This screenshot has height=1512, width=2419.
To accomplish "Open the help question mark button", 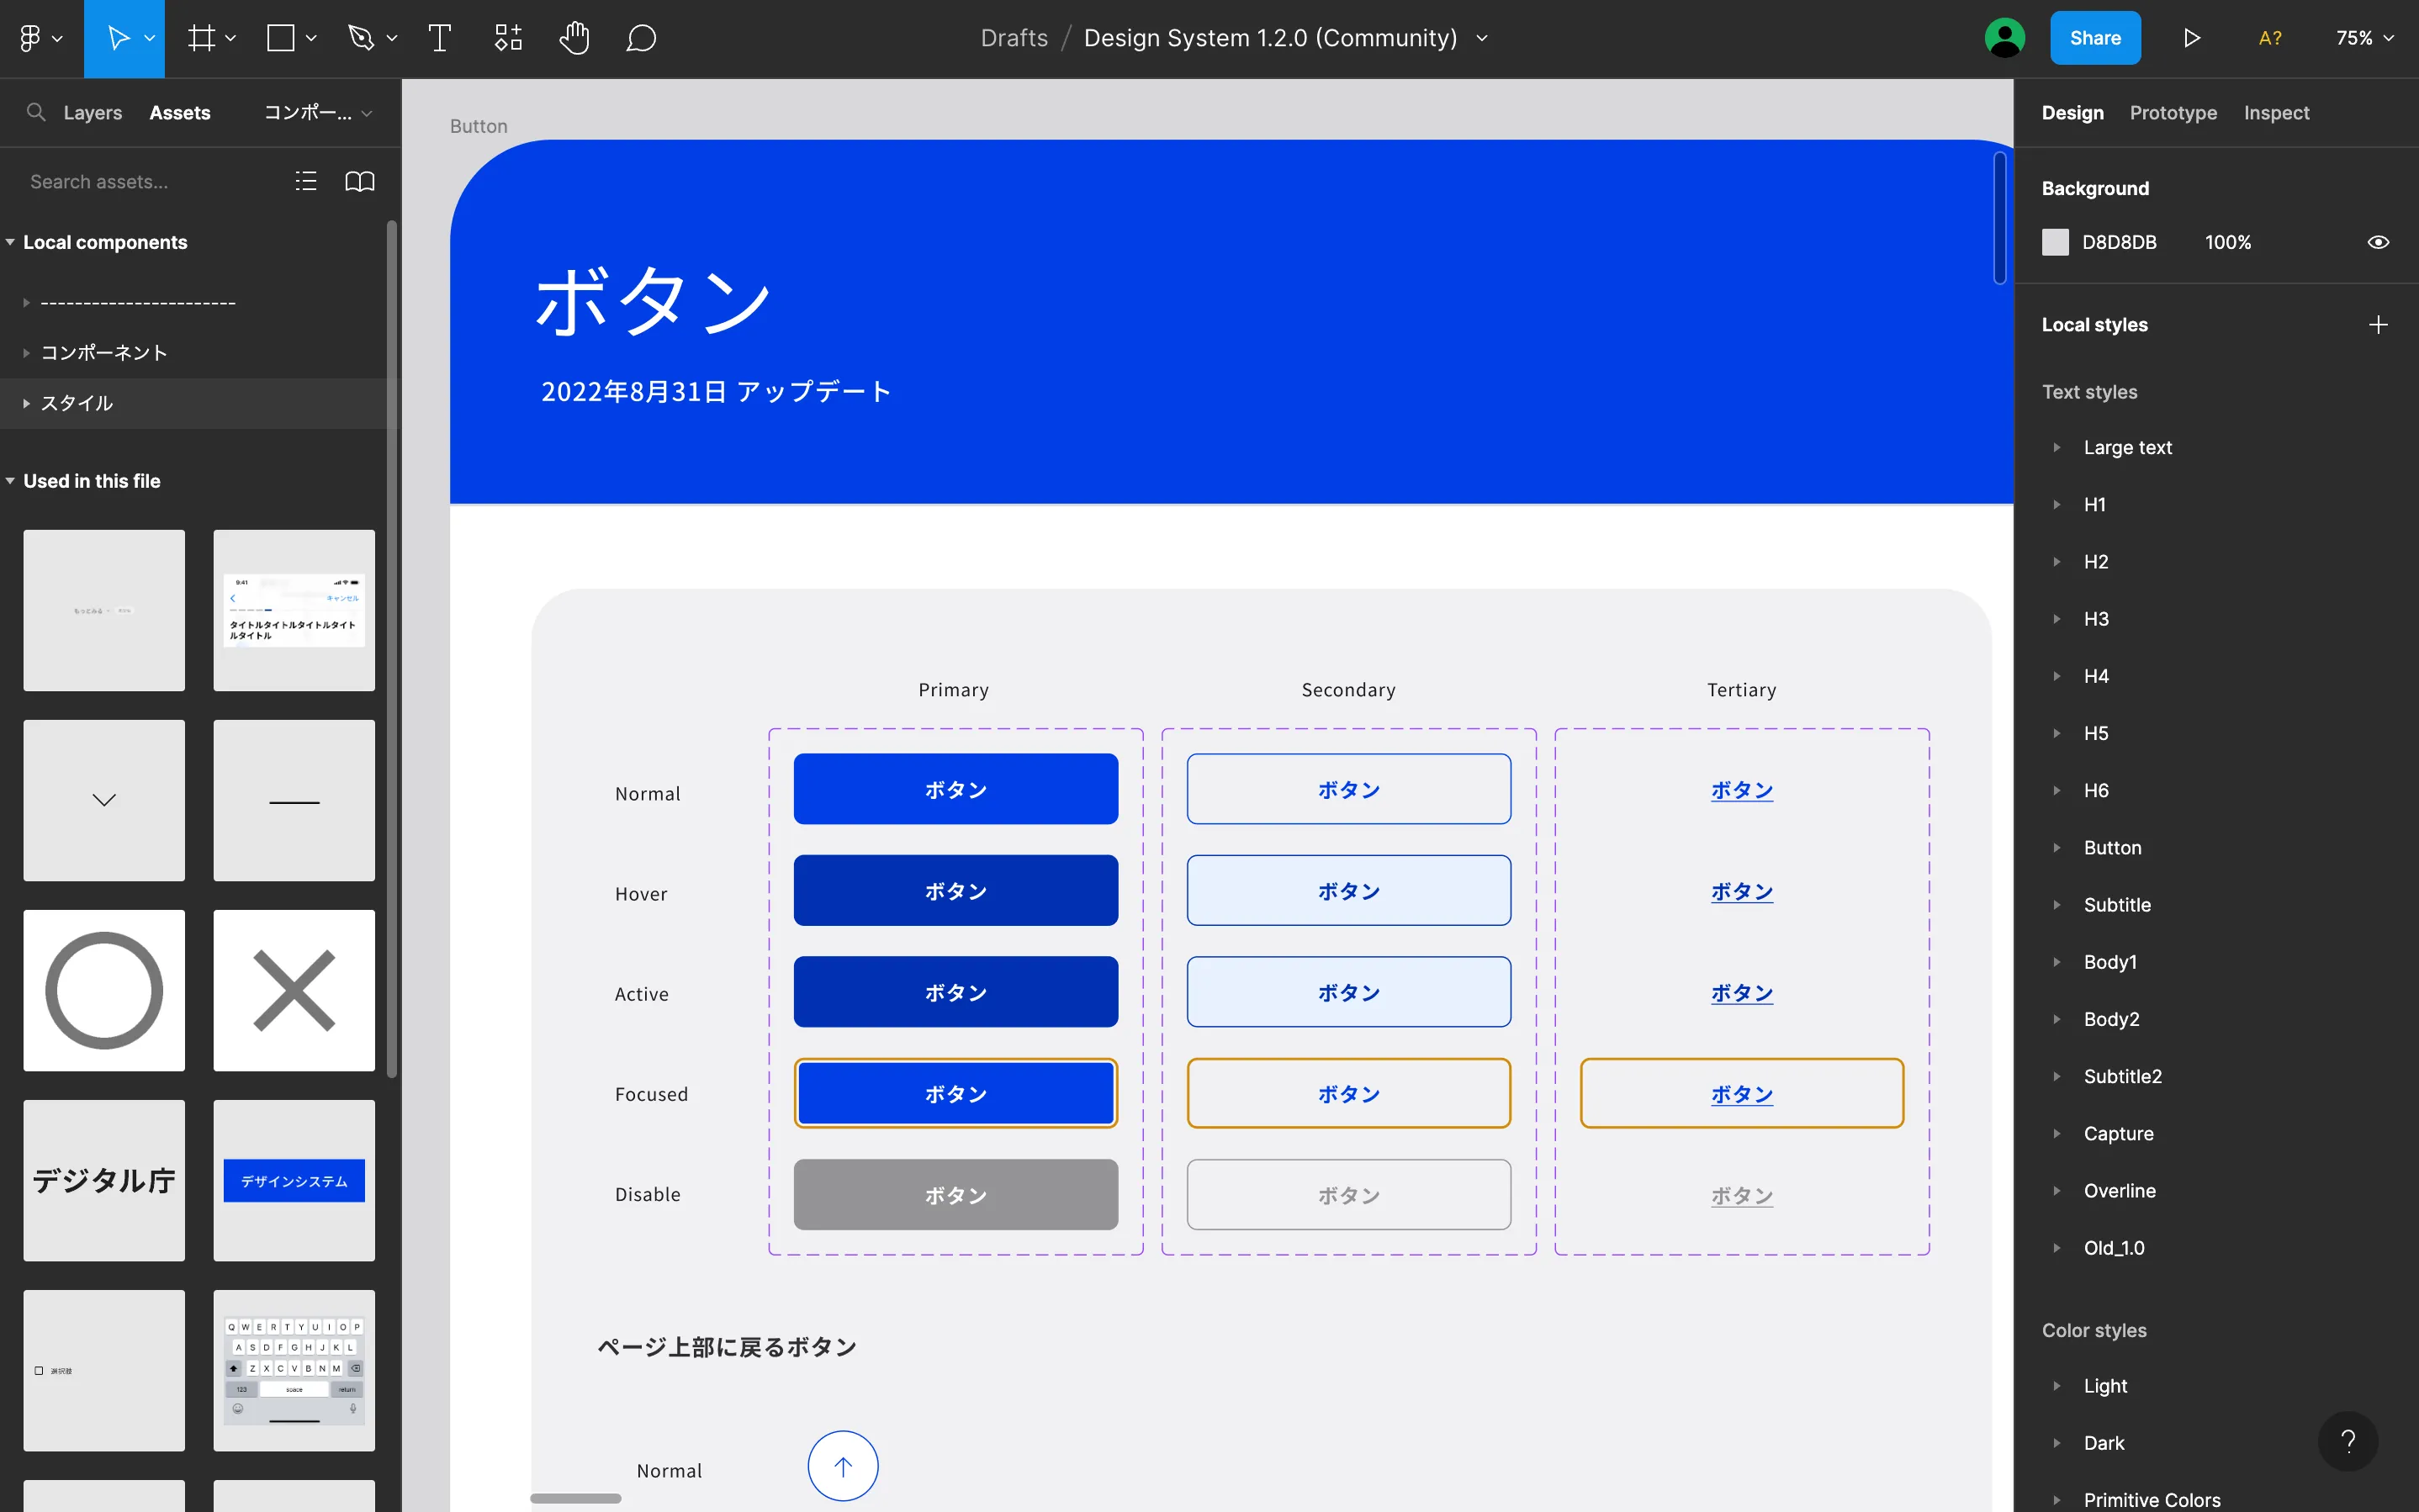I will (2347, 1440).
